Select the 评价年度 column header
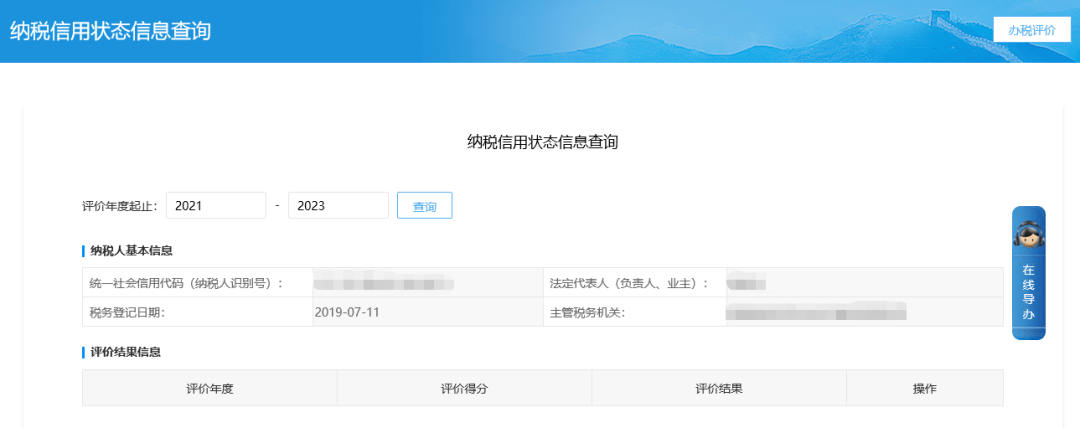1080x428 pixels. (x=209, y=388)
